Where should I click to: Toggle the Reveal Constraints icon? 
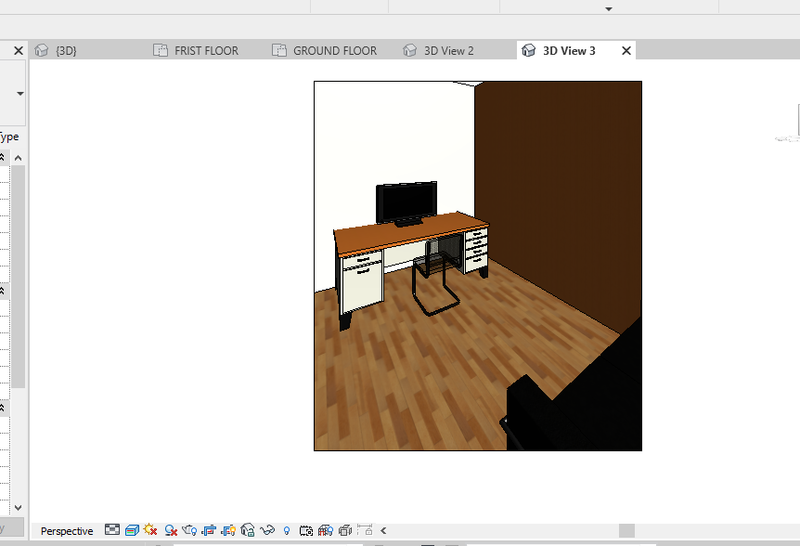[x=365, y=530]
